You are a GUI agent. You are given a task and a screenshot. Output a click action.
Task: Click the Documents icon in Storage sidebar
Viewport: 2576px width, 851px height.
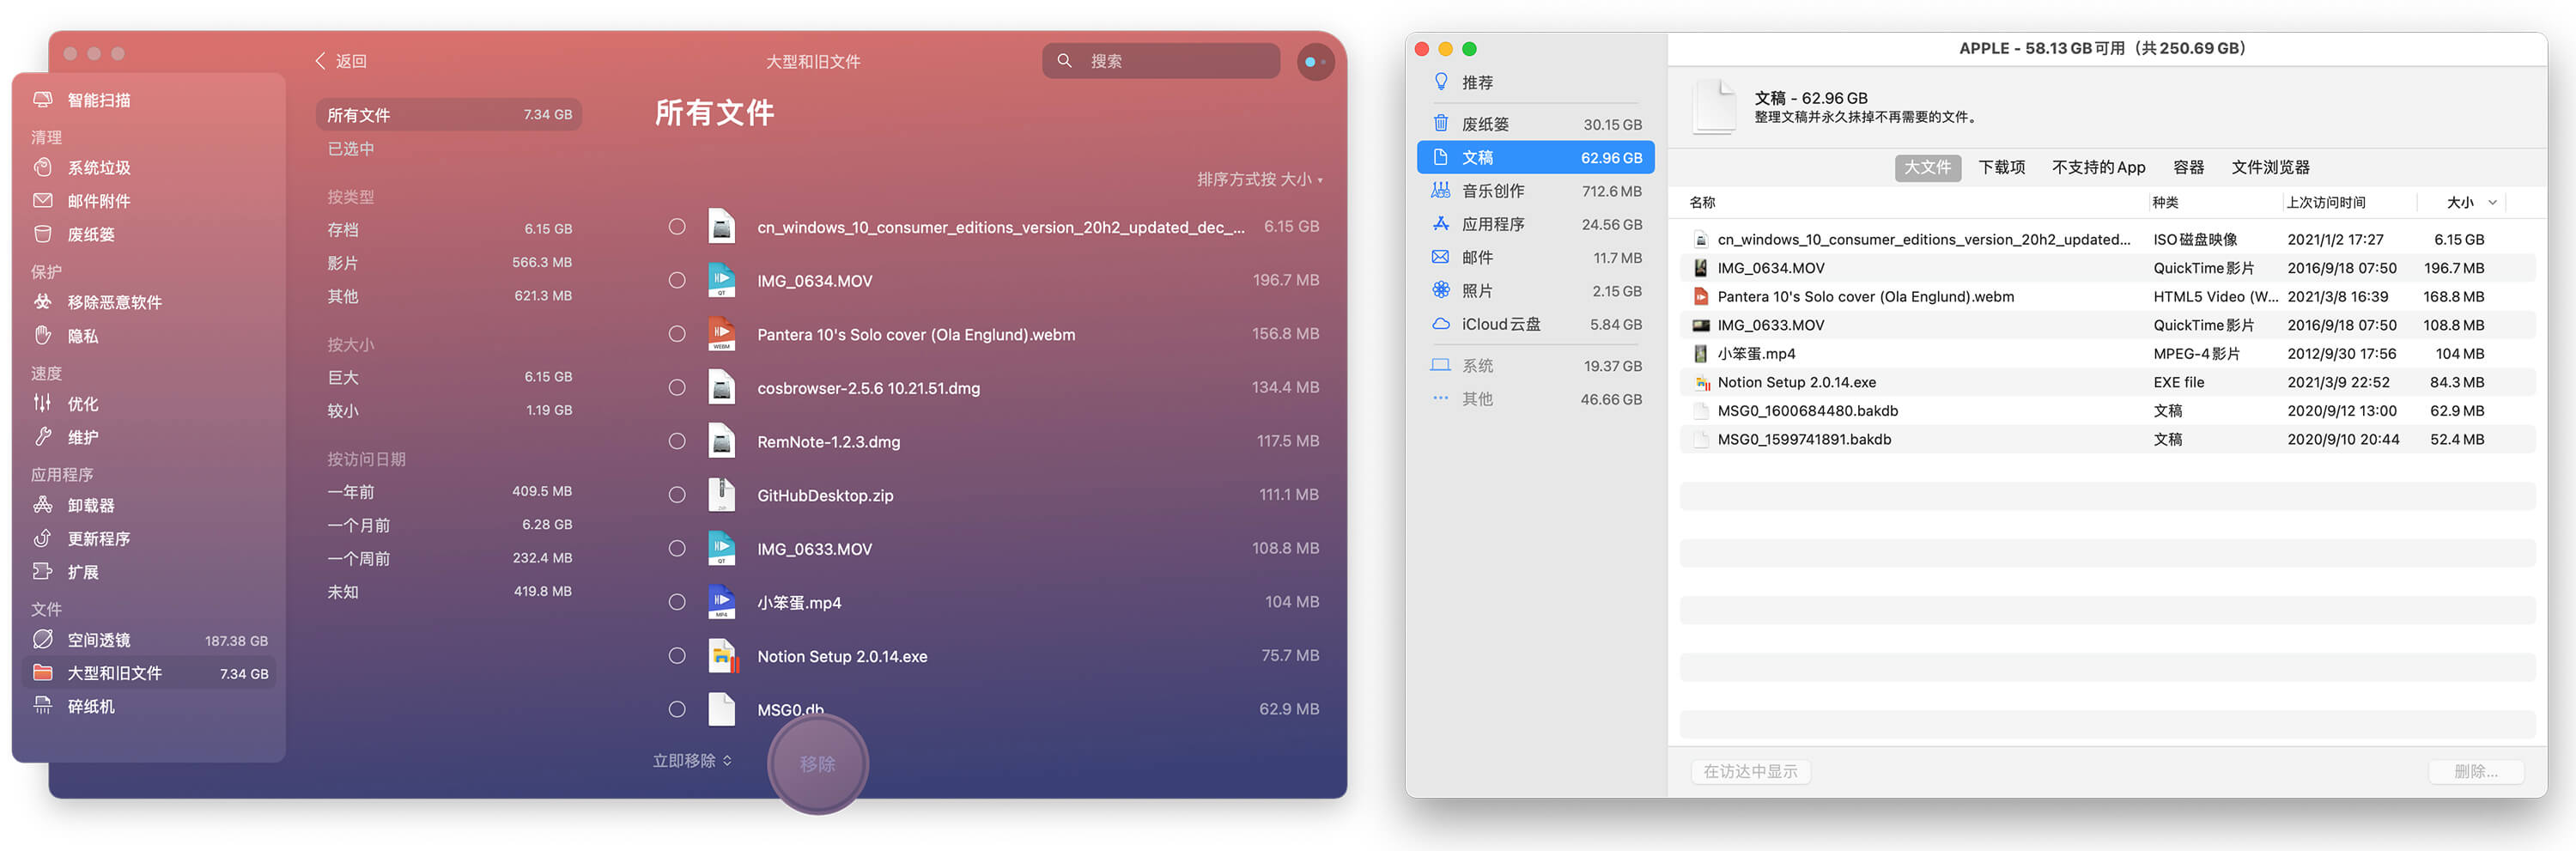[1441, 157]
